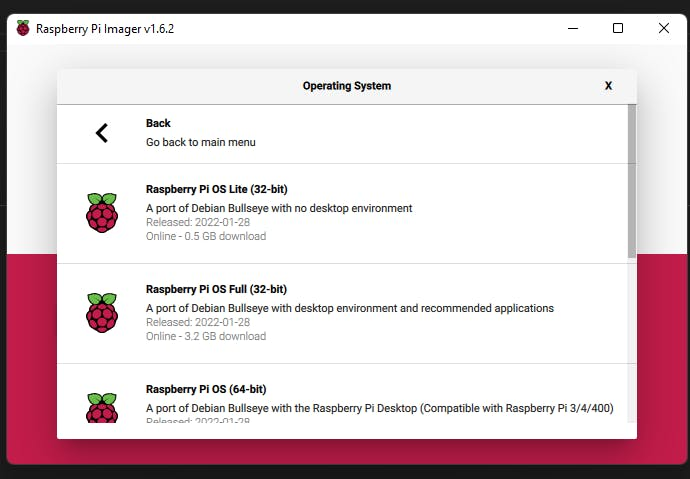The width and height of the screenshot is (690, 479).
Task: Click the Operating System dialog header title
Action: coord(346,86)
